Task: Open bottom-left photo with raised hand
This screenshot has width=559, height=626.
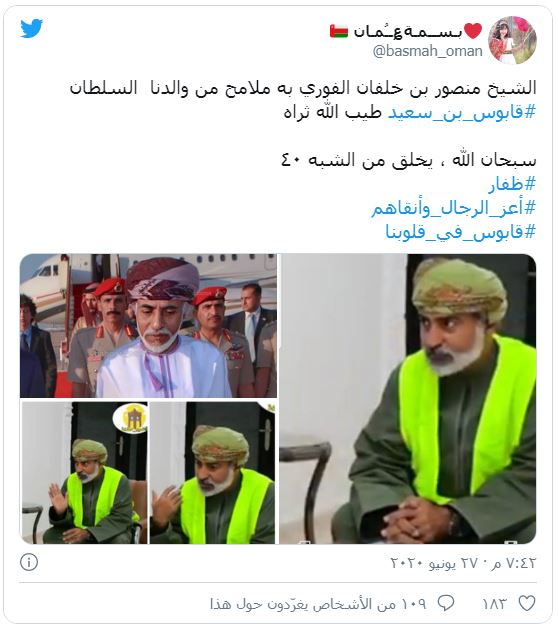Action: 84,473
